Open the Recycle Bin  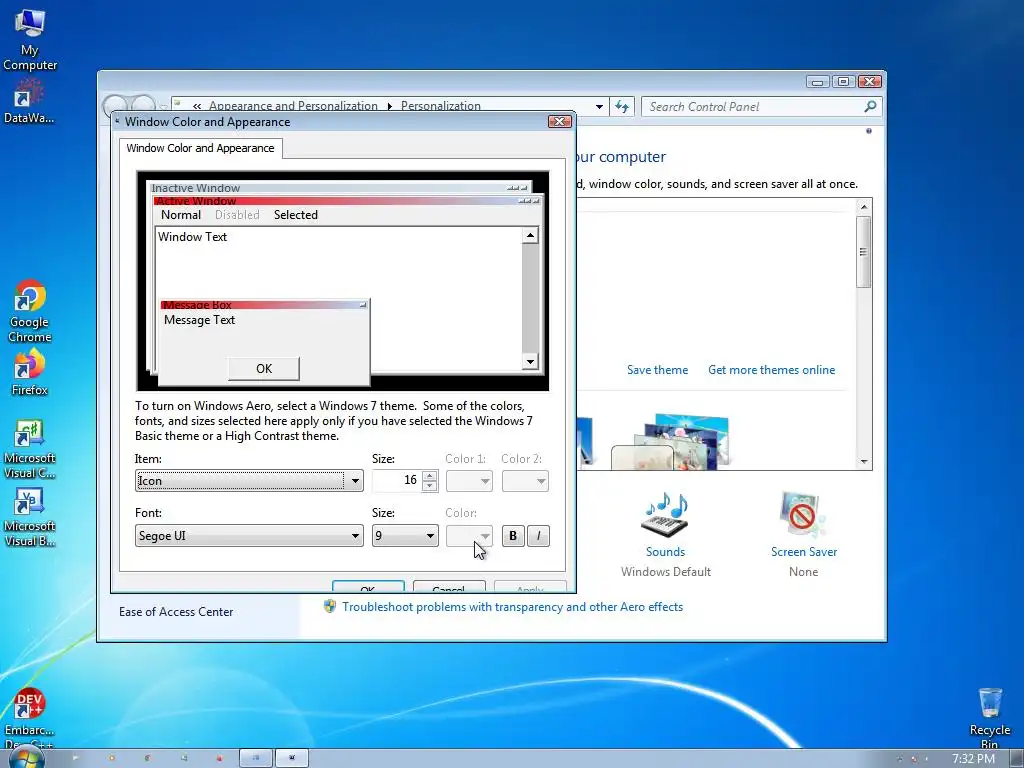pyautogui.click(x=989, y=717)
